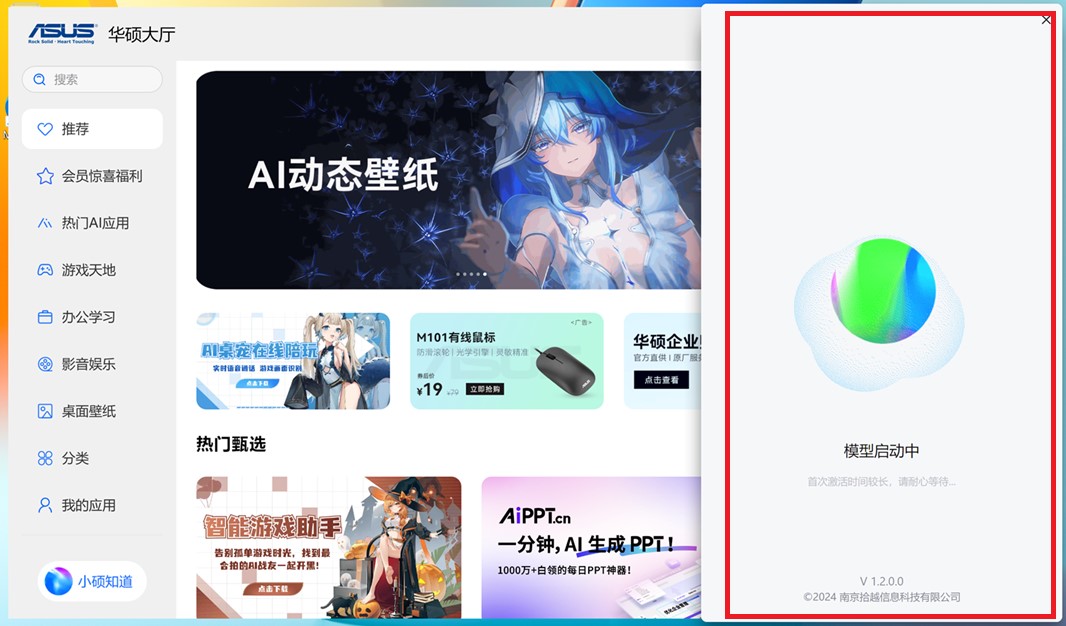Go to 影音娱乐 menu entry
Screen dimensions: 1066x626
pos(92,364)
